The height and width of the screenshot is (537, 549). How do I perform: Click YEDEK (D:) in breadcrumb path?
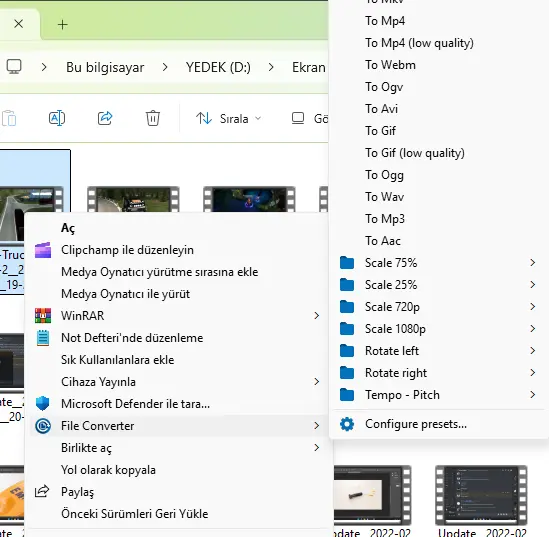(218, 67)
